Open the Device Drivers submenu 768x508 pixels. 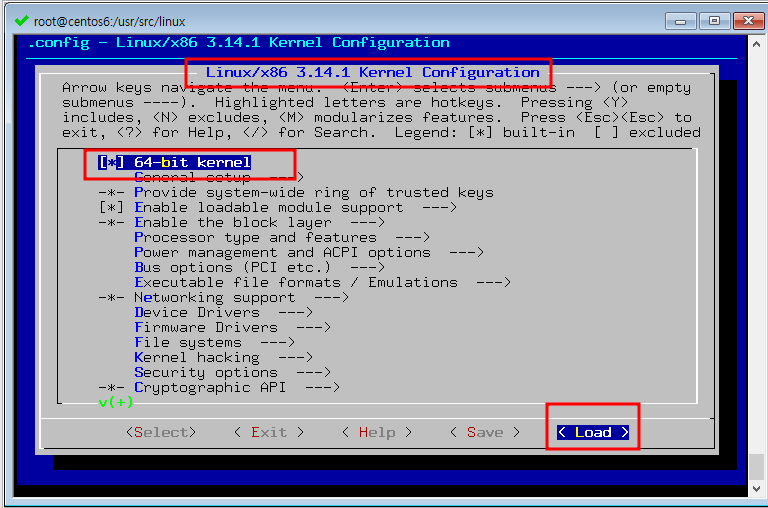click(x=223, y=313)
